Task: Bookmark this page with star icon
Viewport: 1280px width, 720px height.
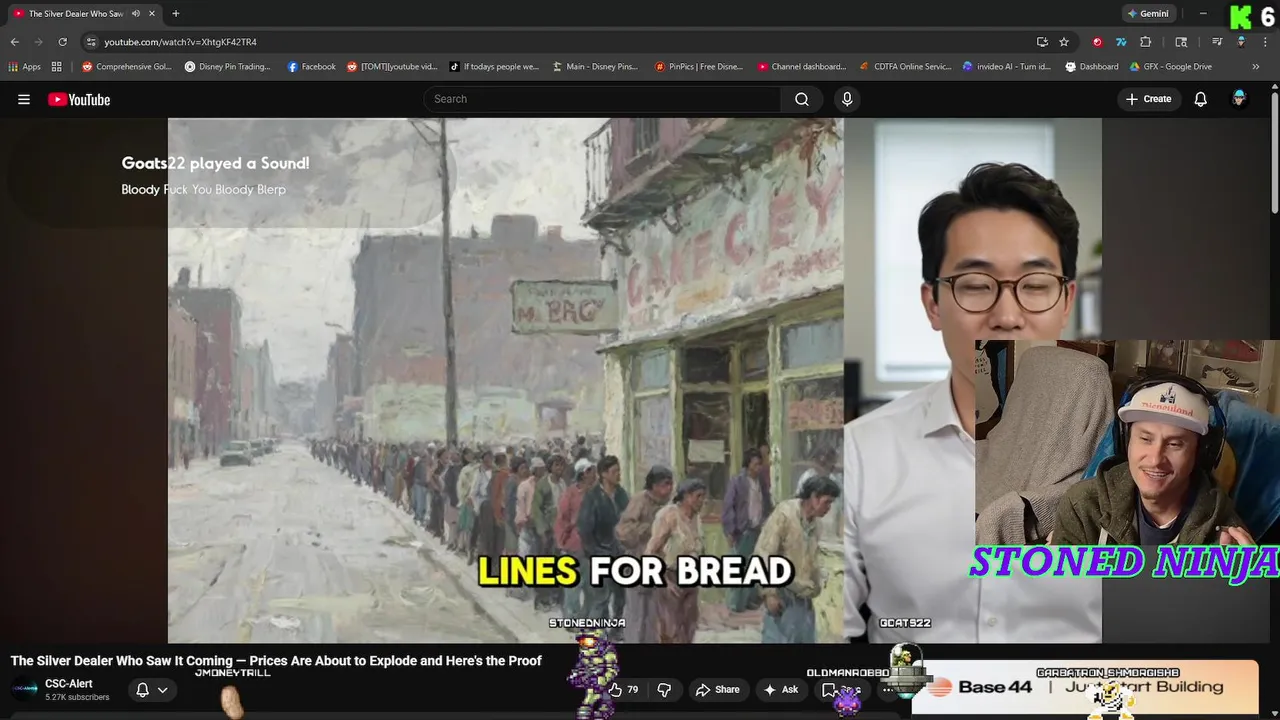Action: (1064, 42)
